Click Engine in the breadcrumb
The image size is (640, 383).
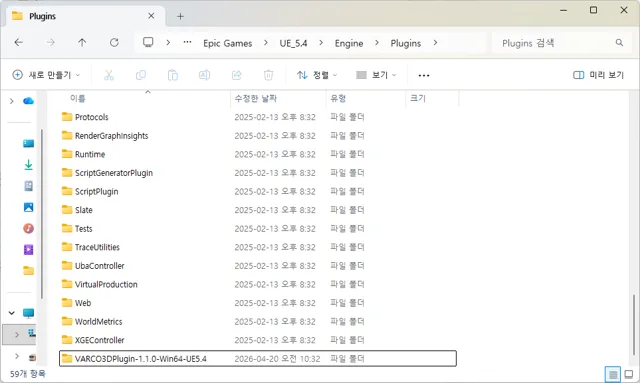(349, 43)
